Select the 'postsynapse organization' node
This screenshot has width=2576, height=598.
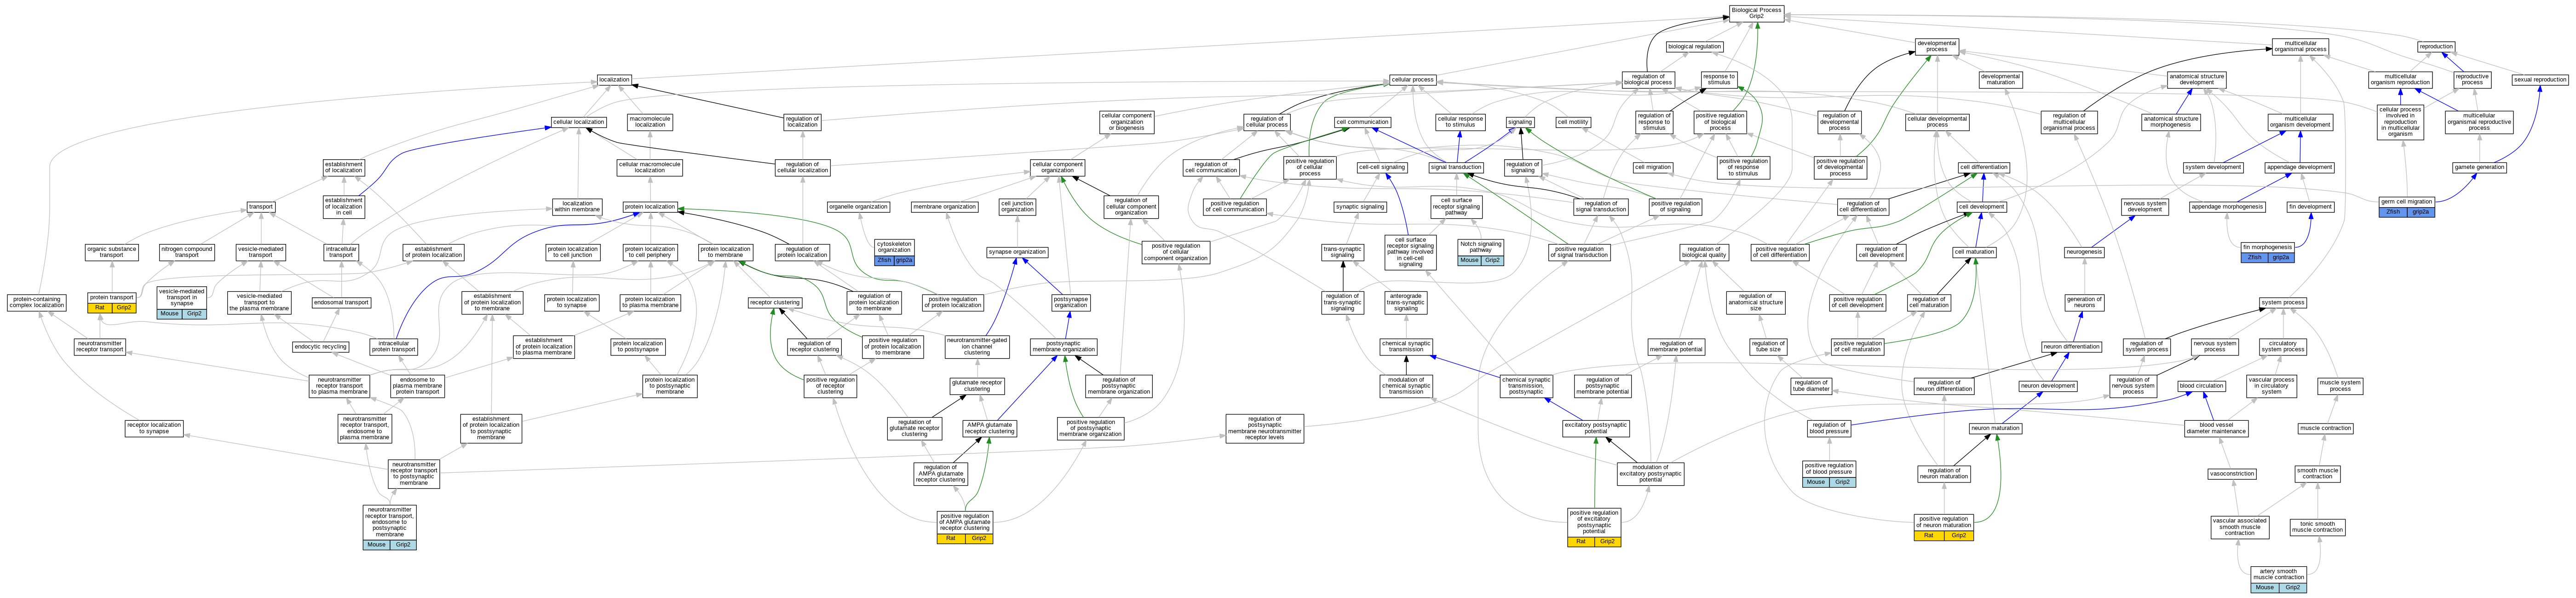tap(1070, 302)
